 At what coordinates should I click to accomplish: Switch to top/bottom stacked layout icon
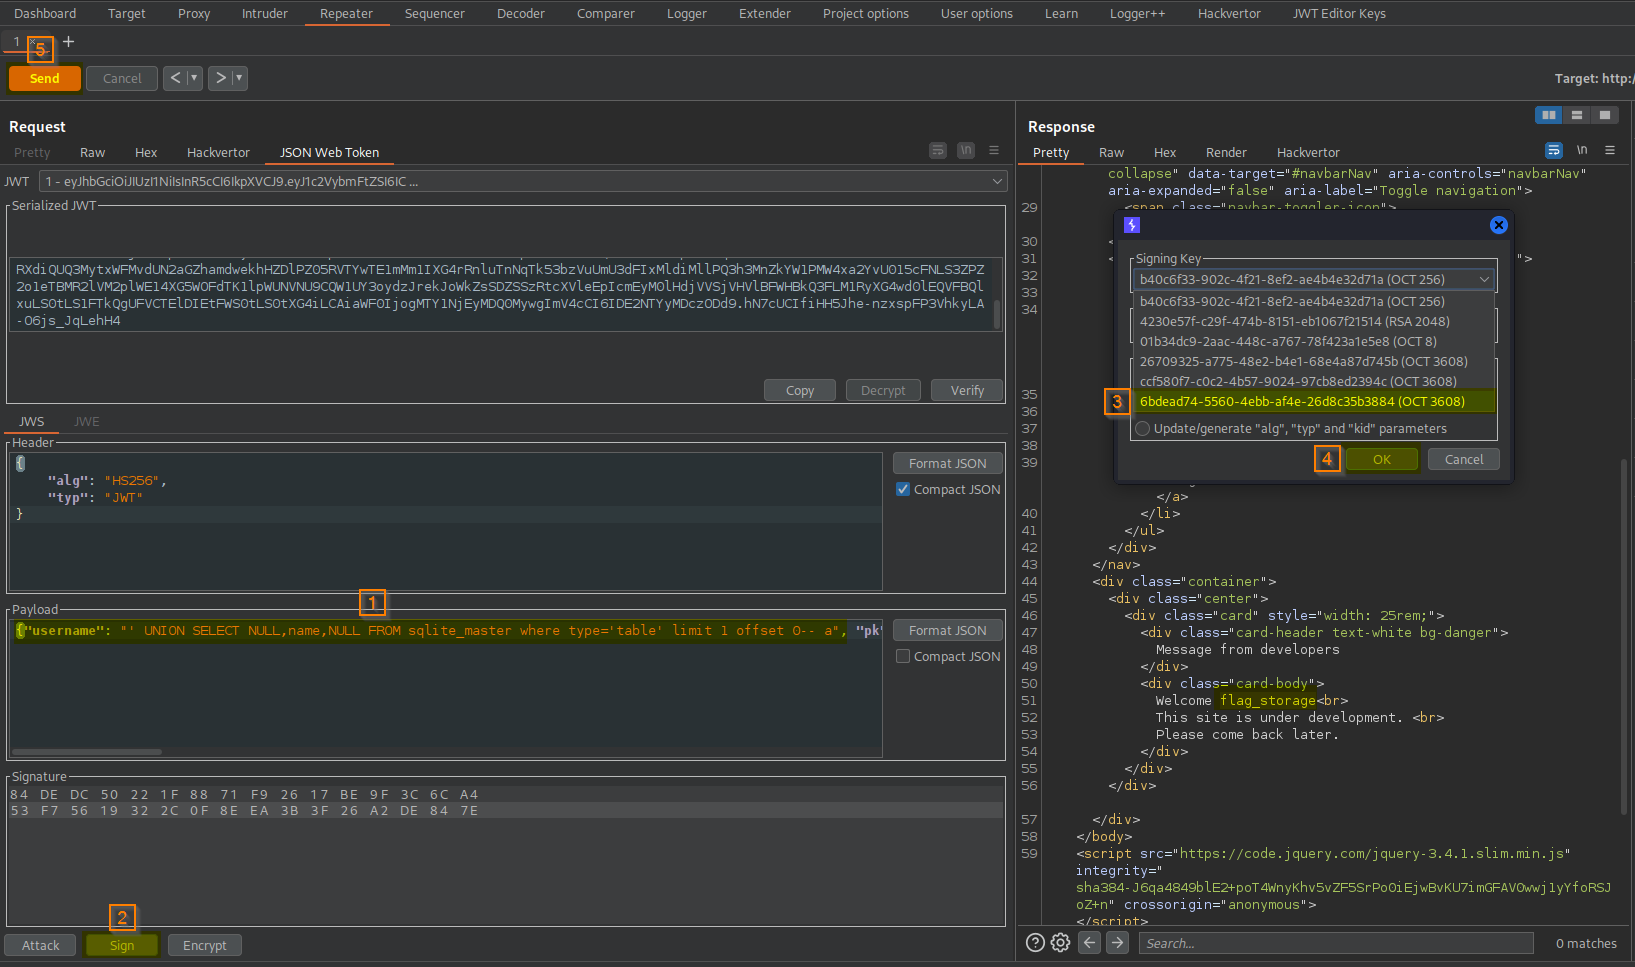[1577, 115]
